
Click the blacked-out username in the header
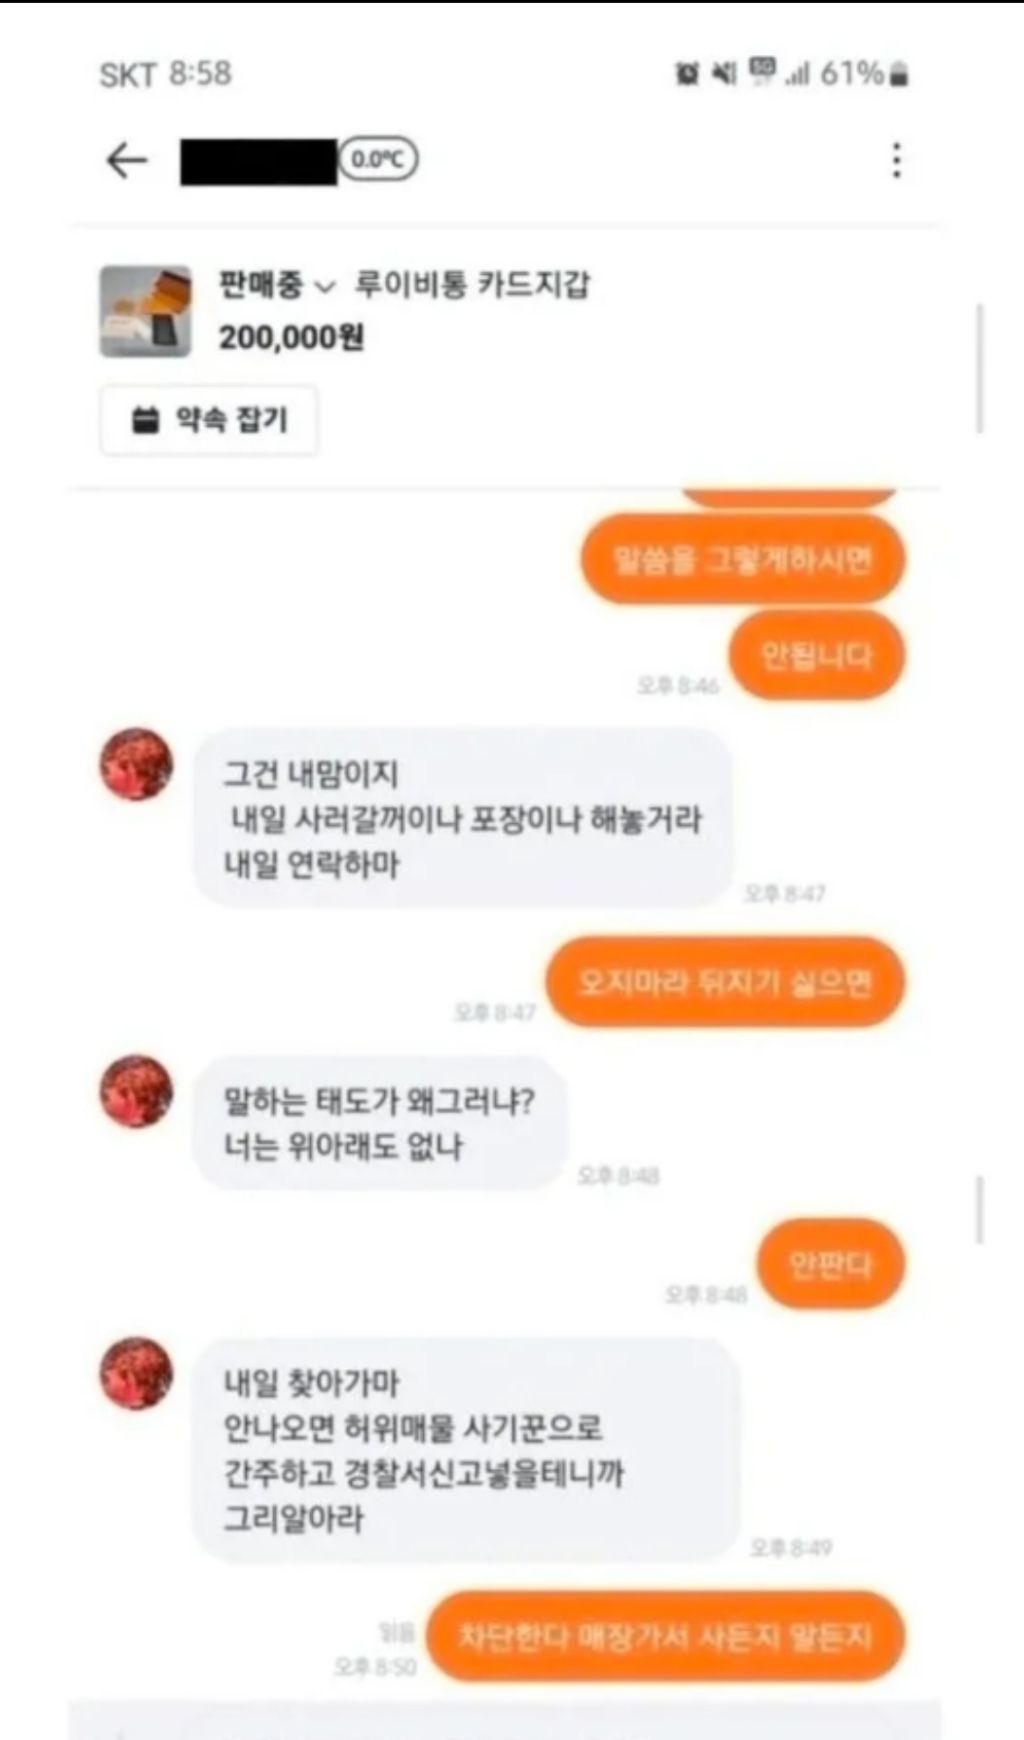(x=258, y=162)
